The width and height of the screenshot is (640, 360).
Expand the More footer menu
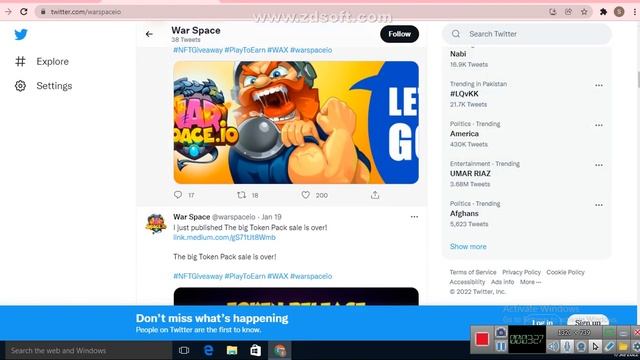[530, 282]
